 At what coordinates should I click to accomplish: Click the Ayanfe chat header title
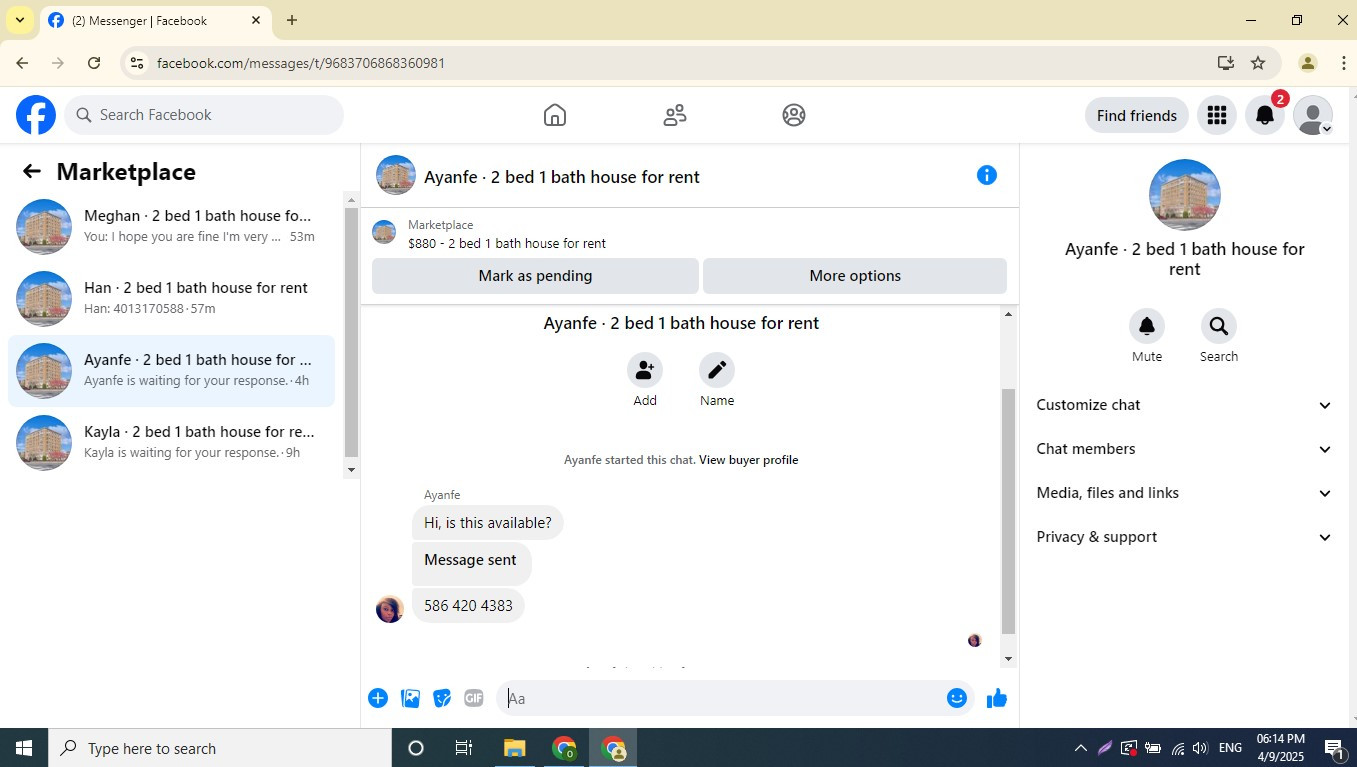tap(562, 177)
